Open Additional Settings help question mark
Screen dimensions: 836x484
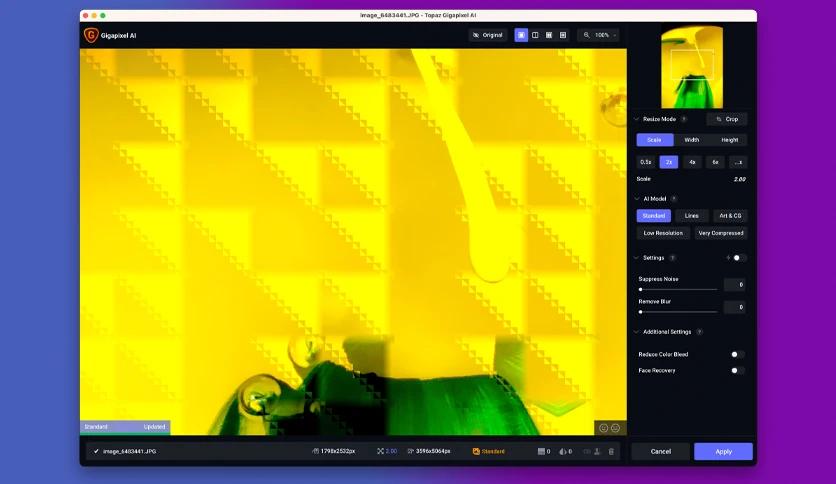[x=700, y=332]
